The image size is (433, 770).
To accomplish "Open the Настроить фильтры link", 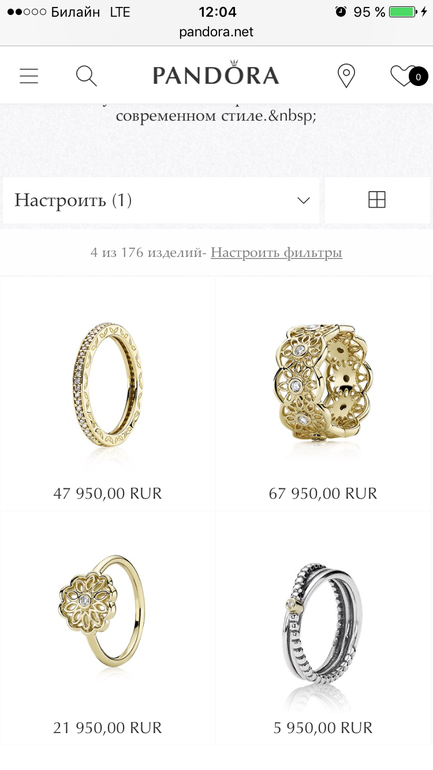I will (x=276, y=253).
